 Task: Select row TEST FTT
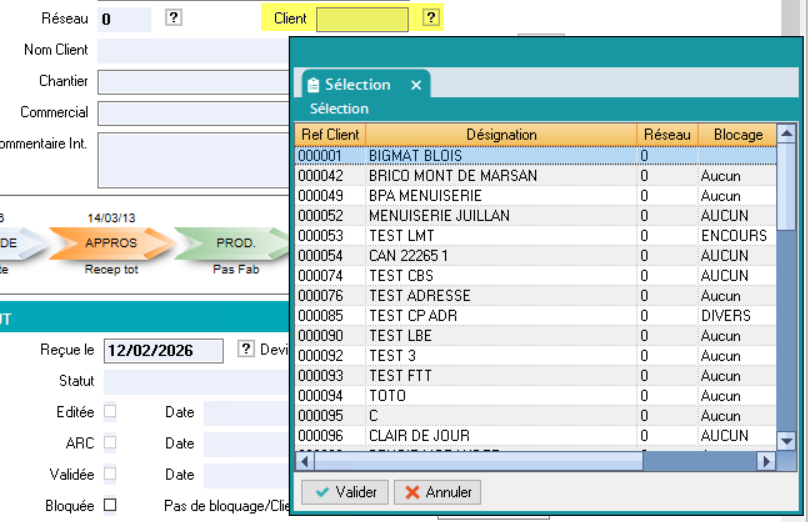click(x=536, y=376)
